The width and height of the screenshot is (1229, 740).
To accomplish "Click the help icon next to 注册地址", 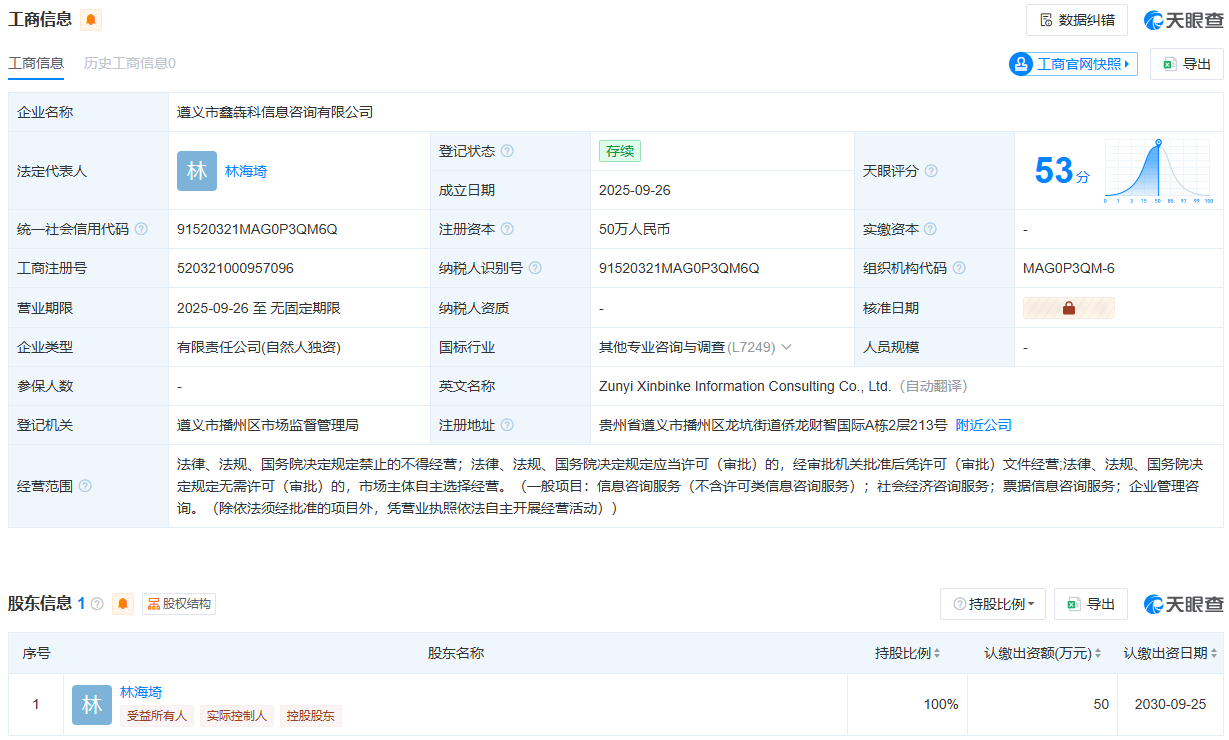I will click(507, 425).
